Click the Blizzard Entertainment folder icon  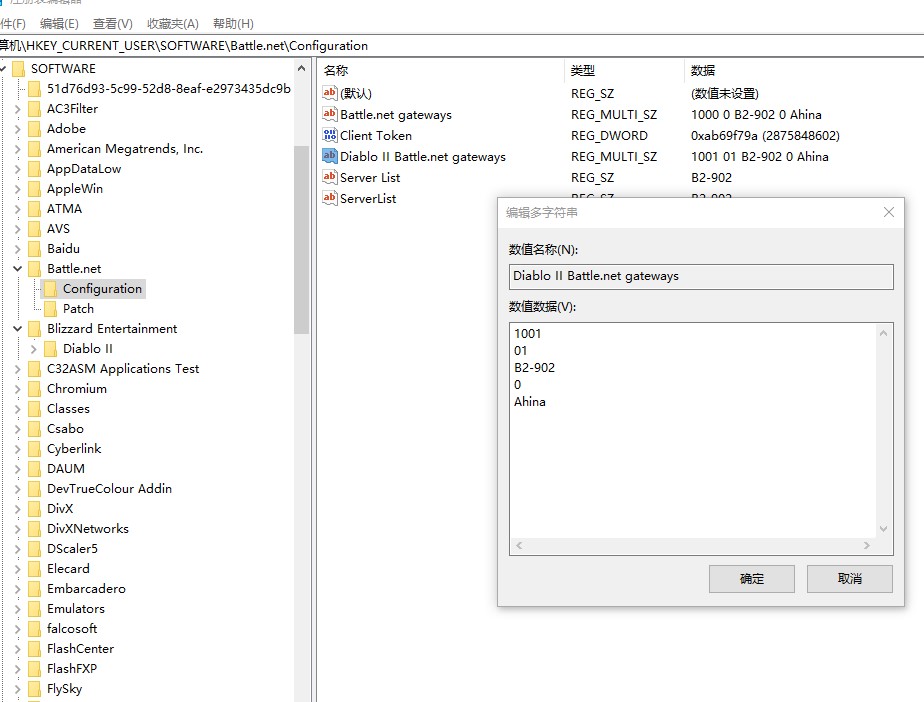35,329
